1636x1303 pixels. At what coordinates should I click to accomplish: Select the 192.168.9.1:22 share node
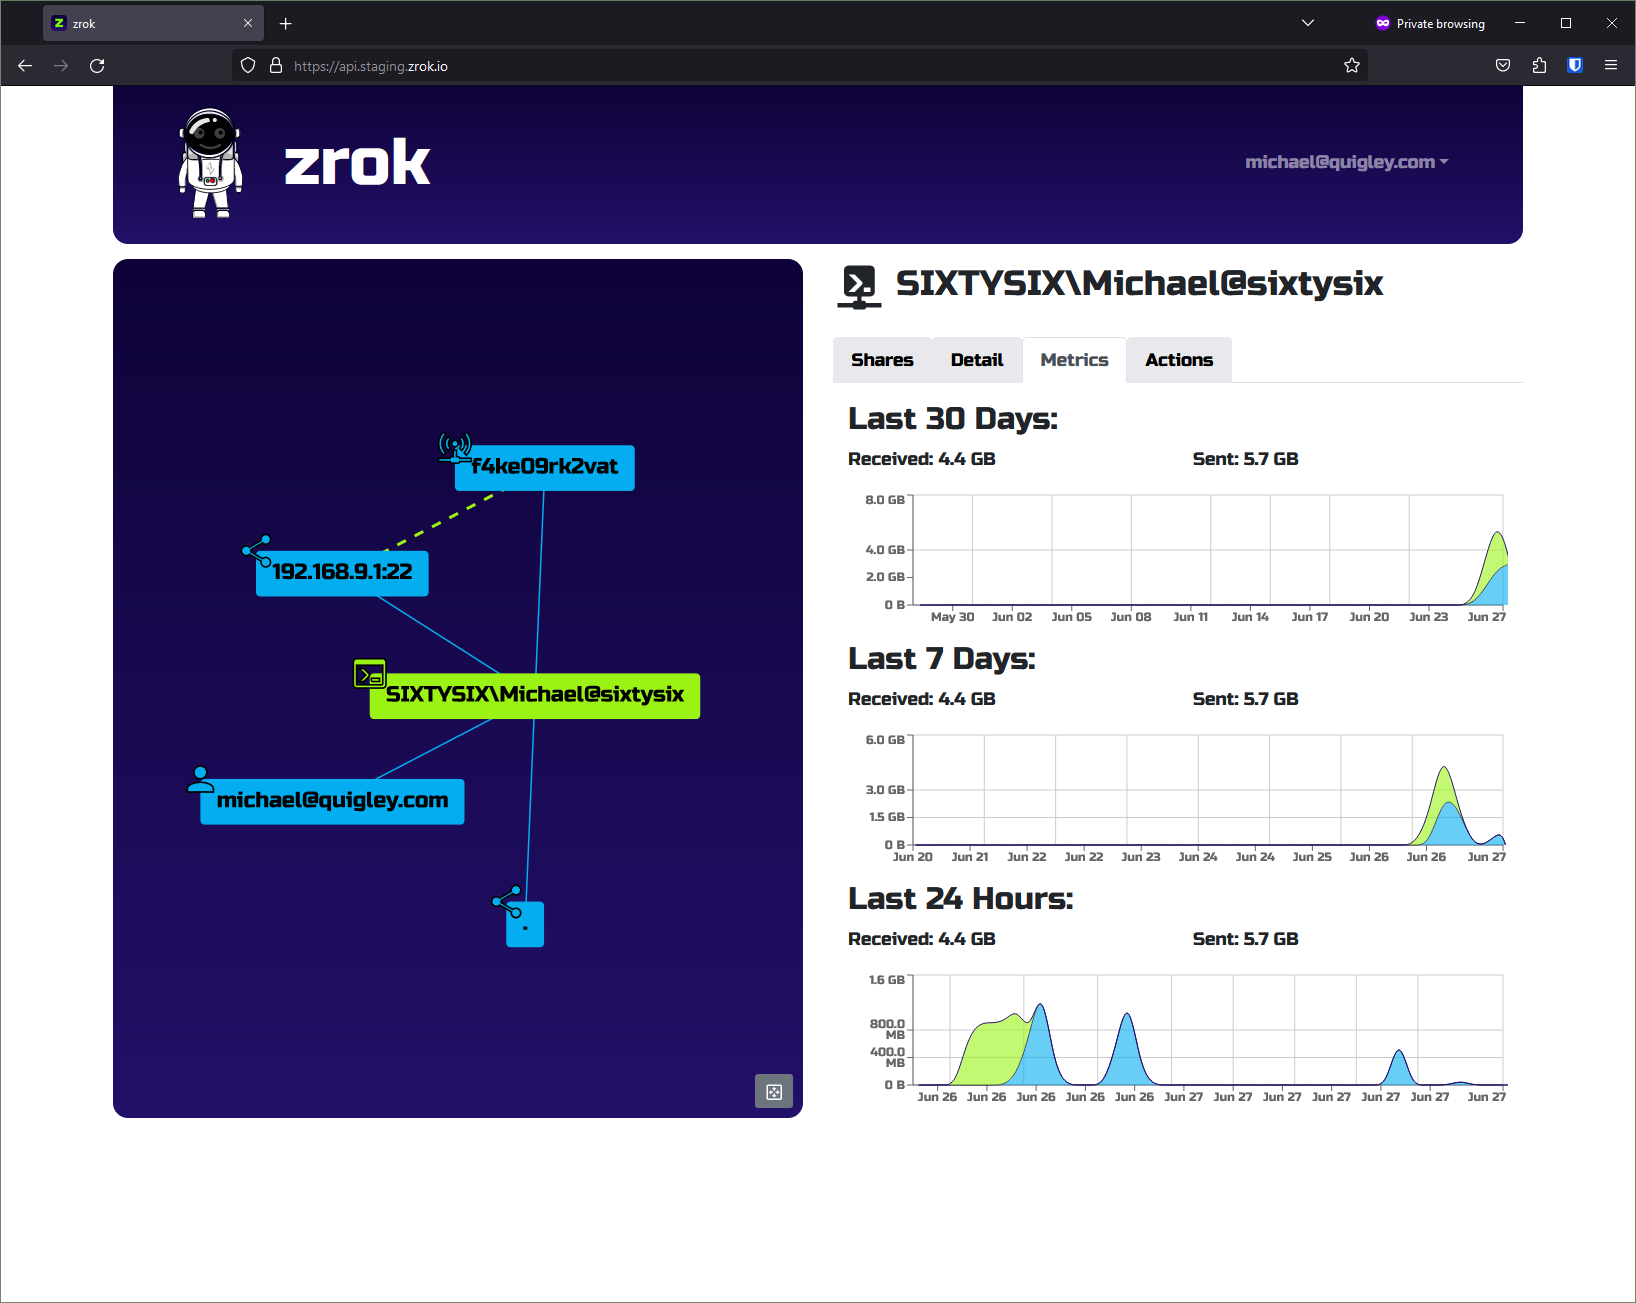[342, 573]
